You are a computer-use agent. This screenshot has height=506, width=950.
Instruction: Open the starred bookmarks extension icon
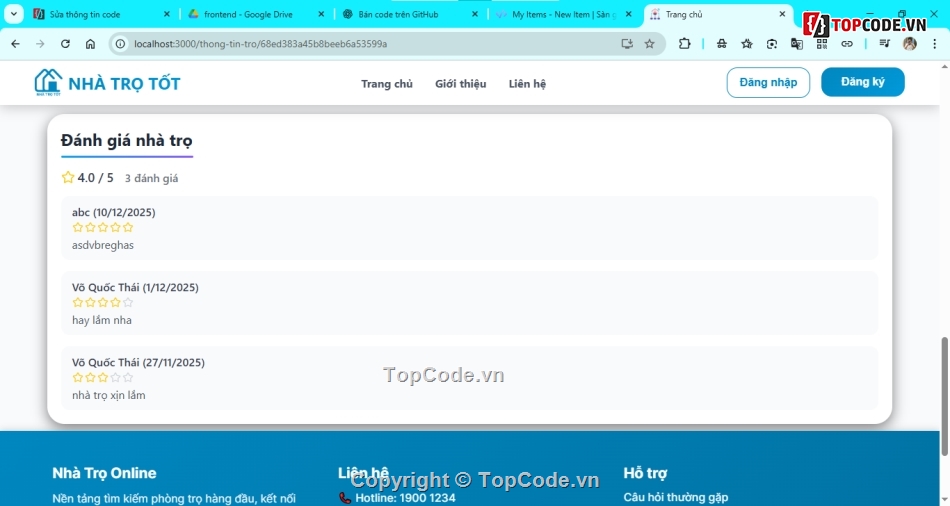[746, 44]
